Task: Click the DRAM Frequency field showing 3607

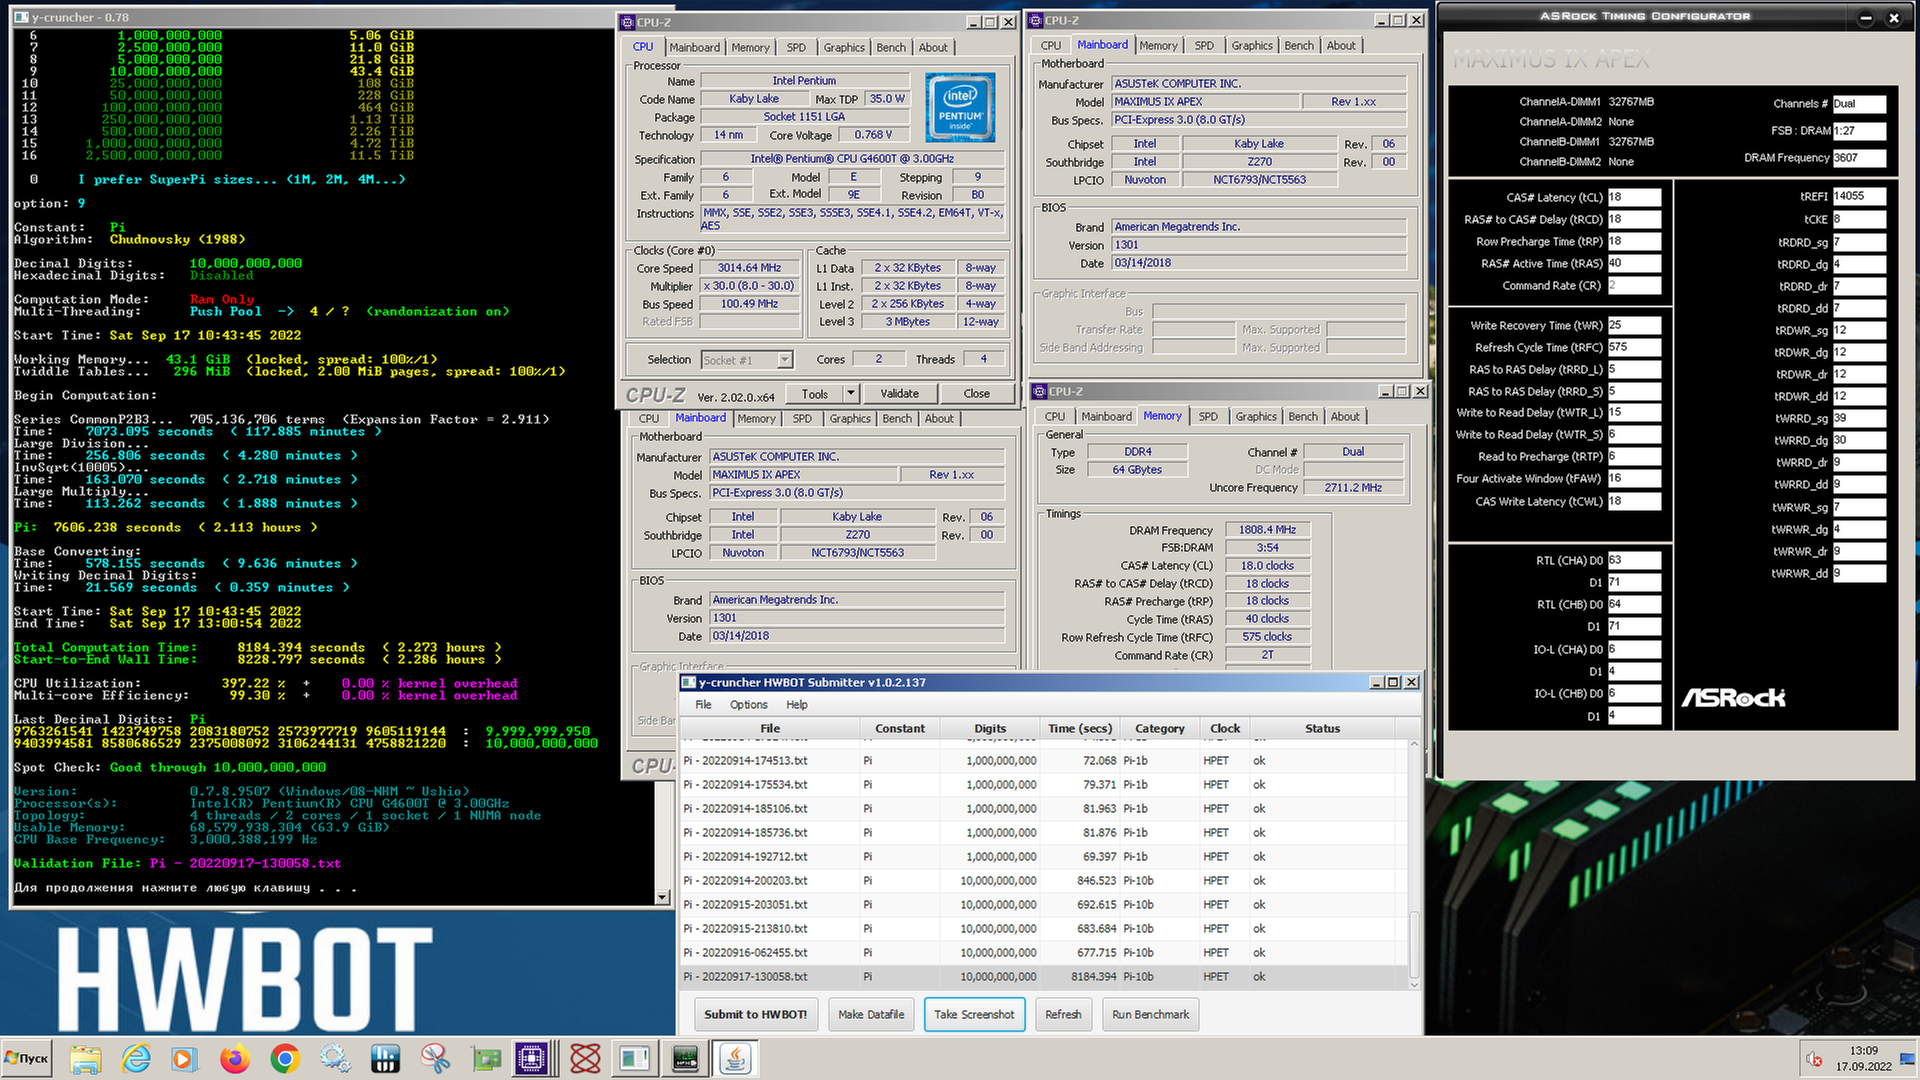Action: 1859,158
